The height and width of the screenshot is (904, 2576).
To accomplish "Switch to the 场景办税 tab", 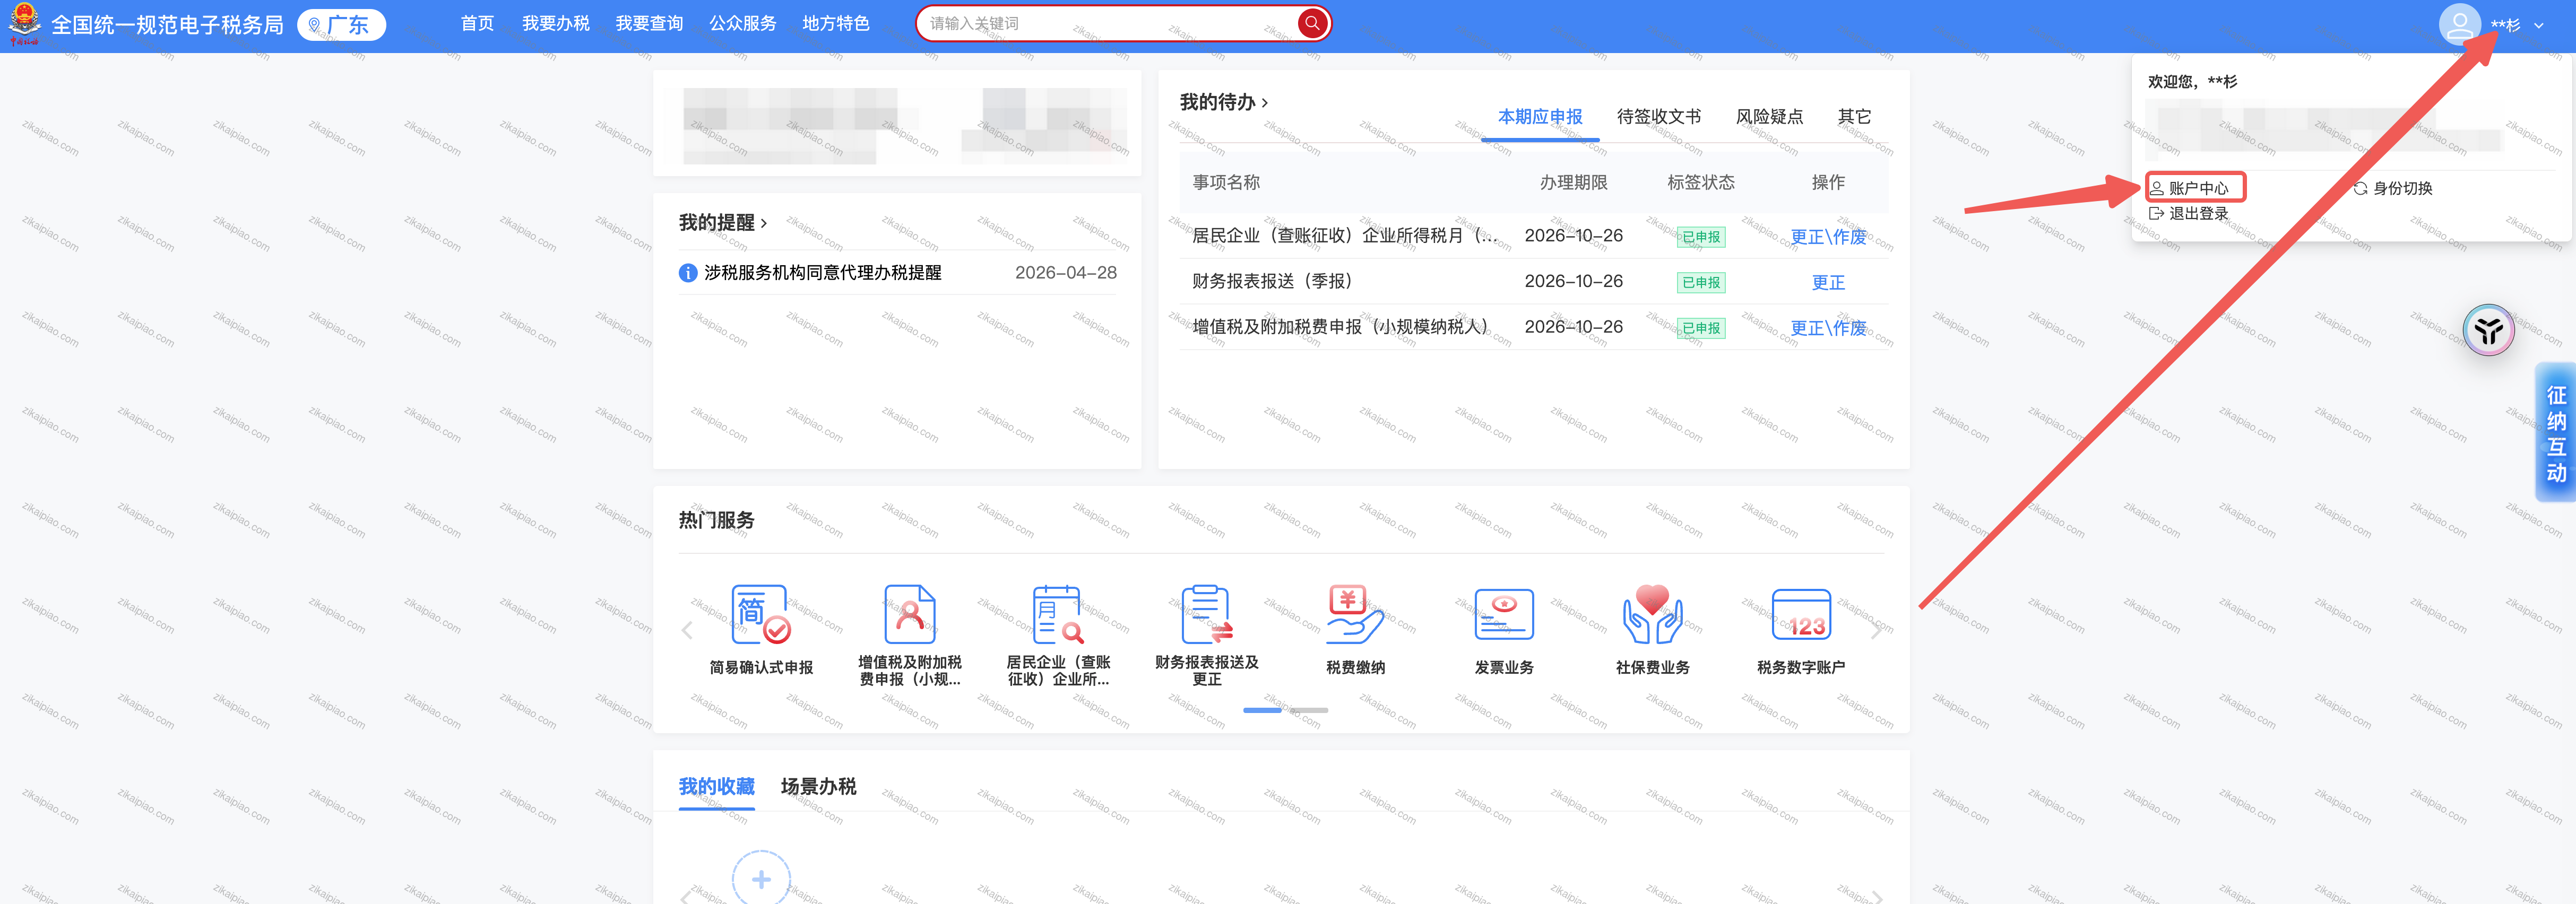I will 818,786.
